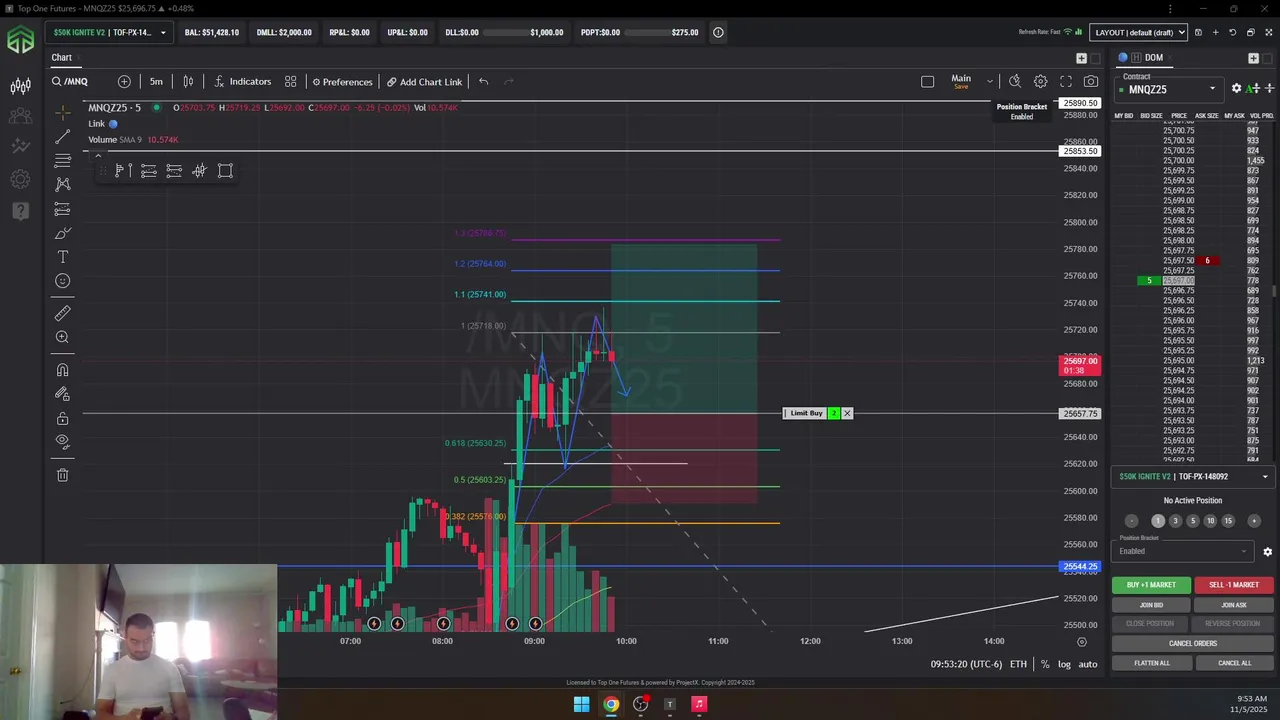Click the undo arrow in chart toolbar
The height and width of the screenshot is (720, 1280).
pos(483,81)
